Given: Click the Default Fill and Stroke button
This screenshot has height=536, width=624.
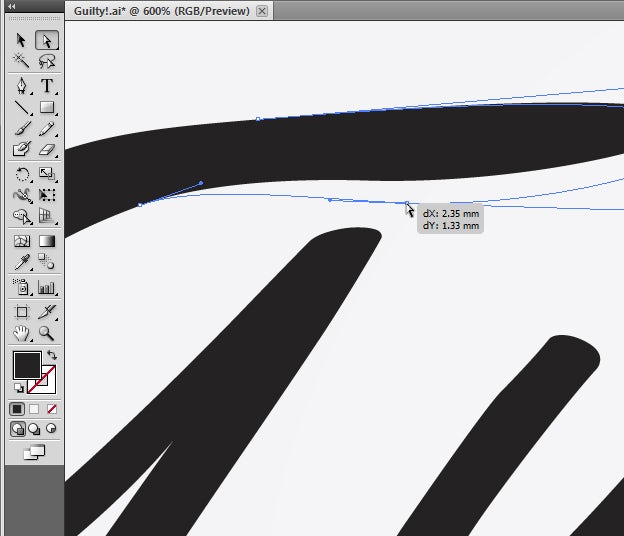Looking at the screenshot, I should pos(18,388).
